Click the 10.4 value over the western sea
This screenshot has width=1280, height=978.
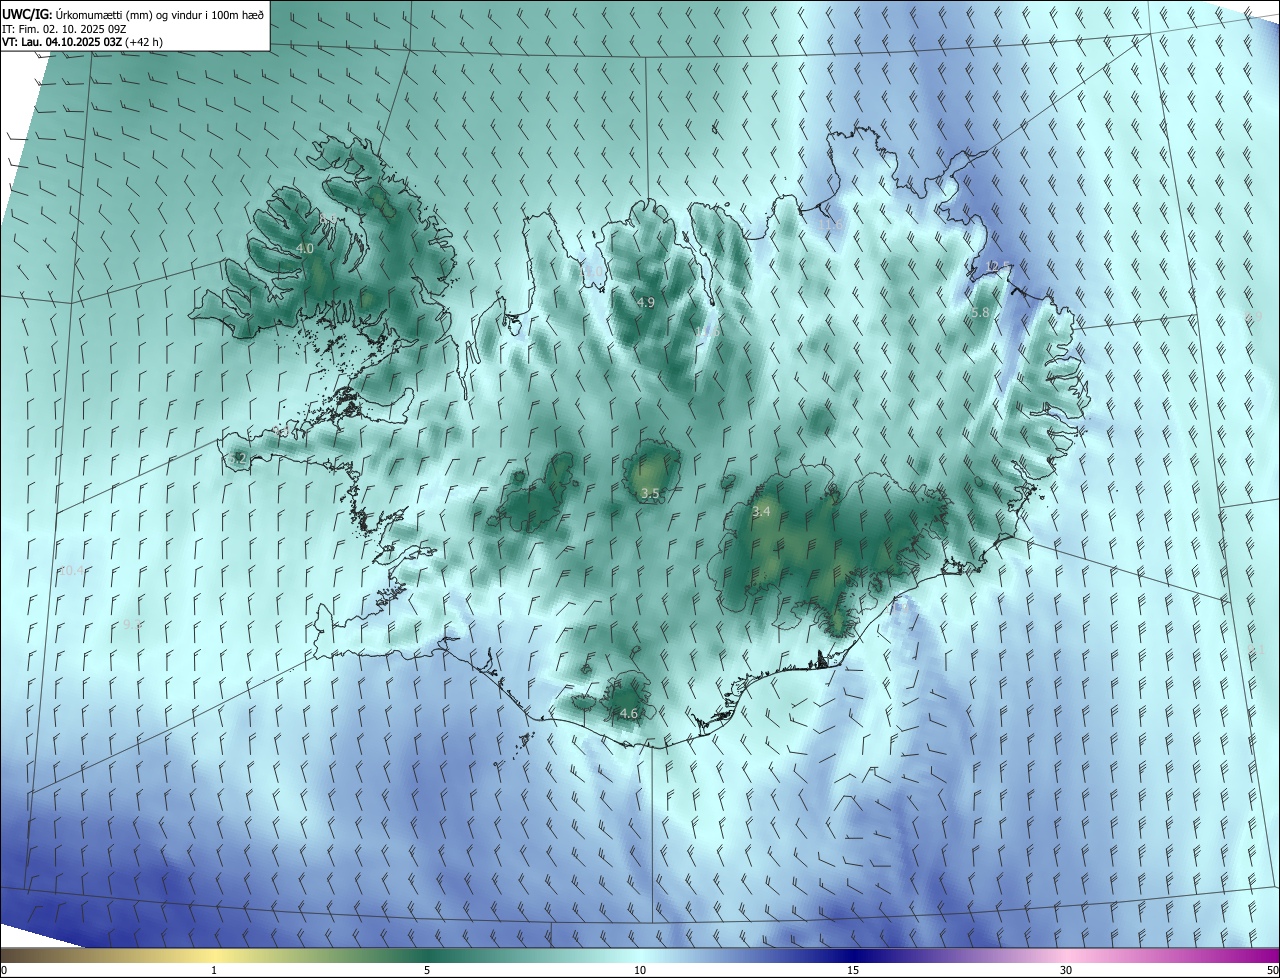[71, 571]
